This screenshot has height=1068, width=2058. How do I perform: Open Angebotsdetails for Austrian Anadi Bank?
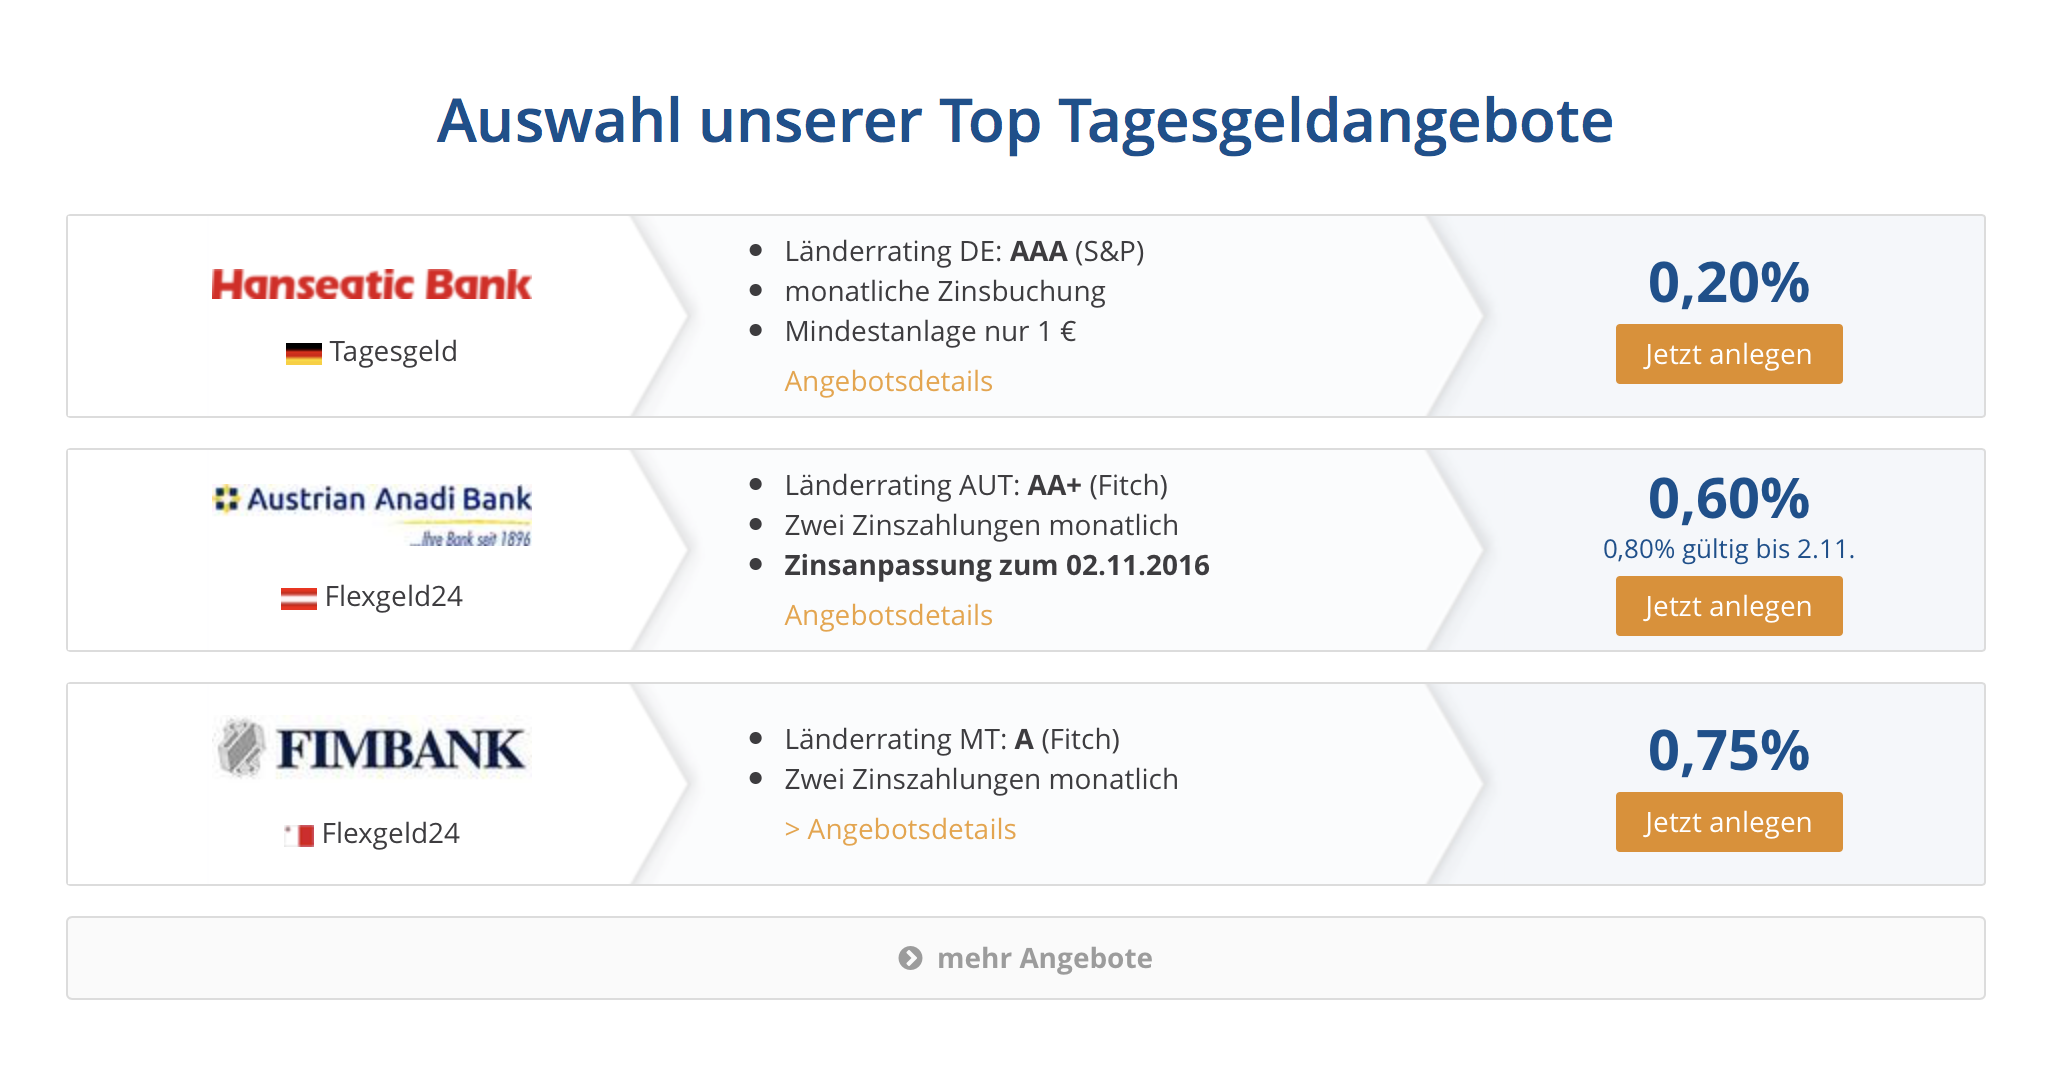pyautogui.click(x=888, y=615)
